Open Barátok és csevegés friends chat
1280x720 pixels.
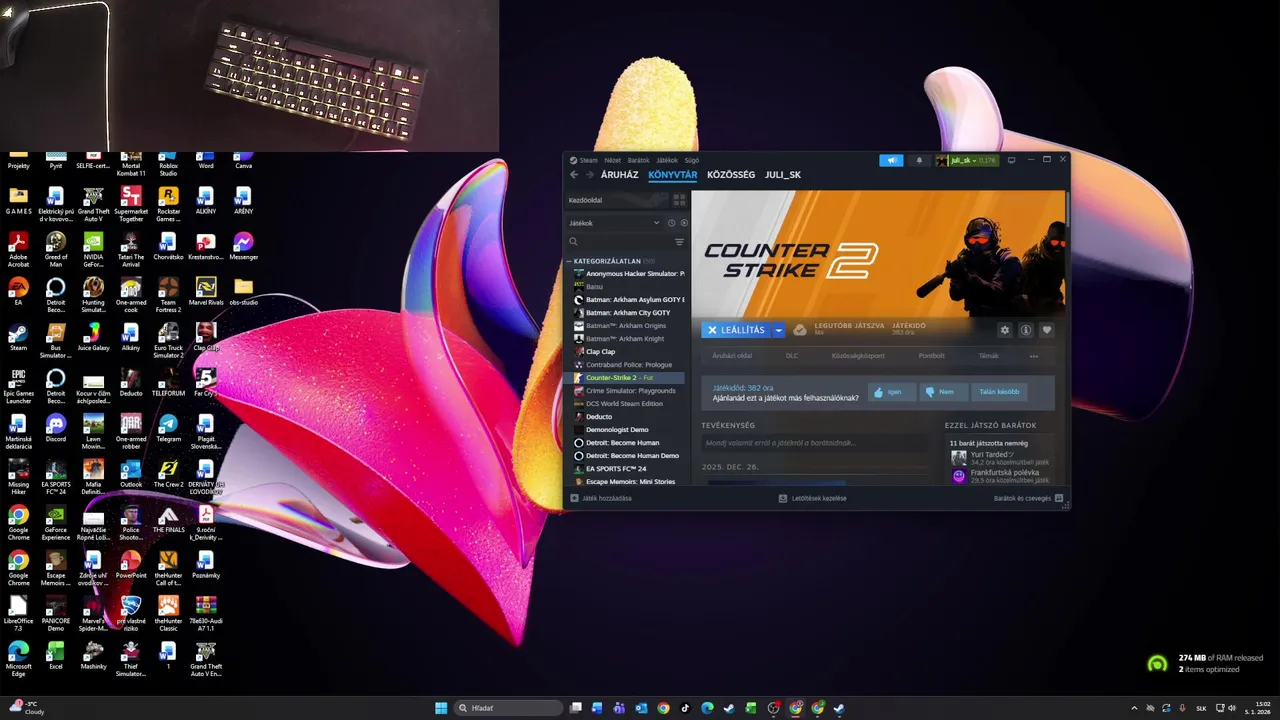[1028, 498]
